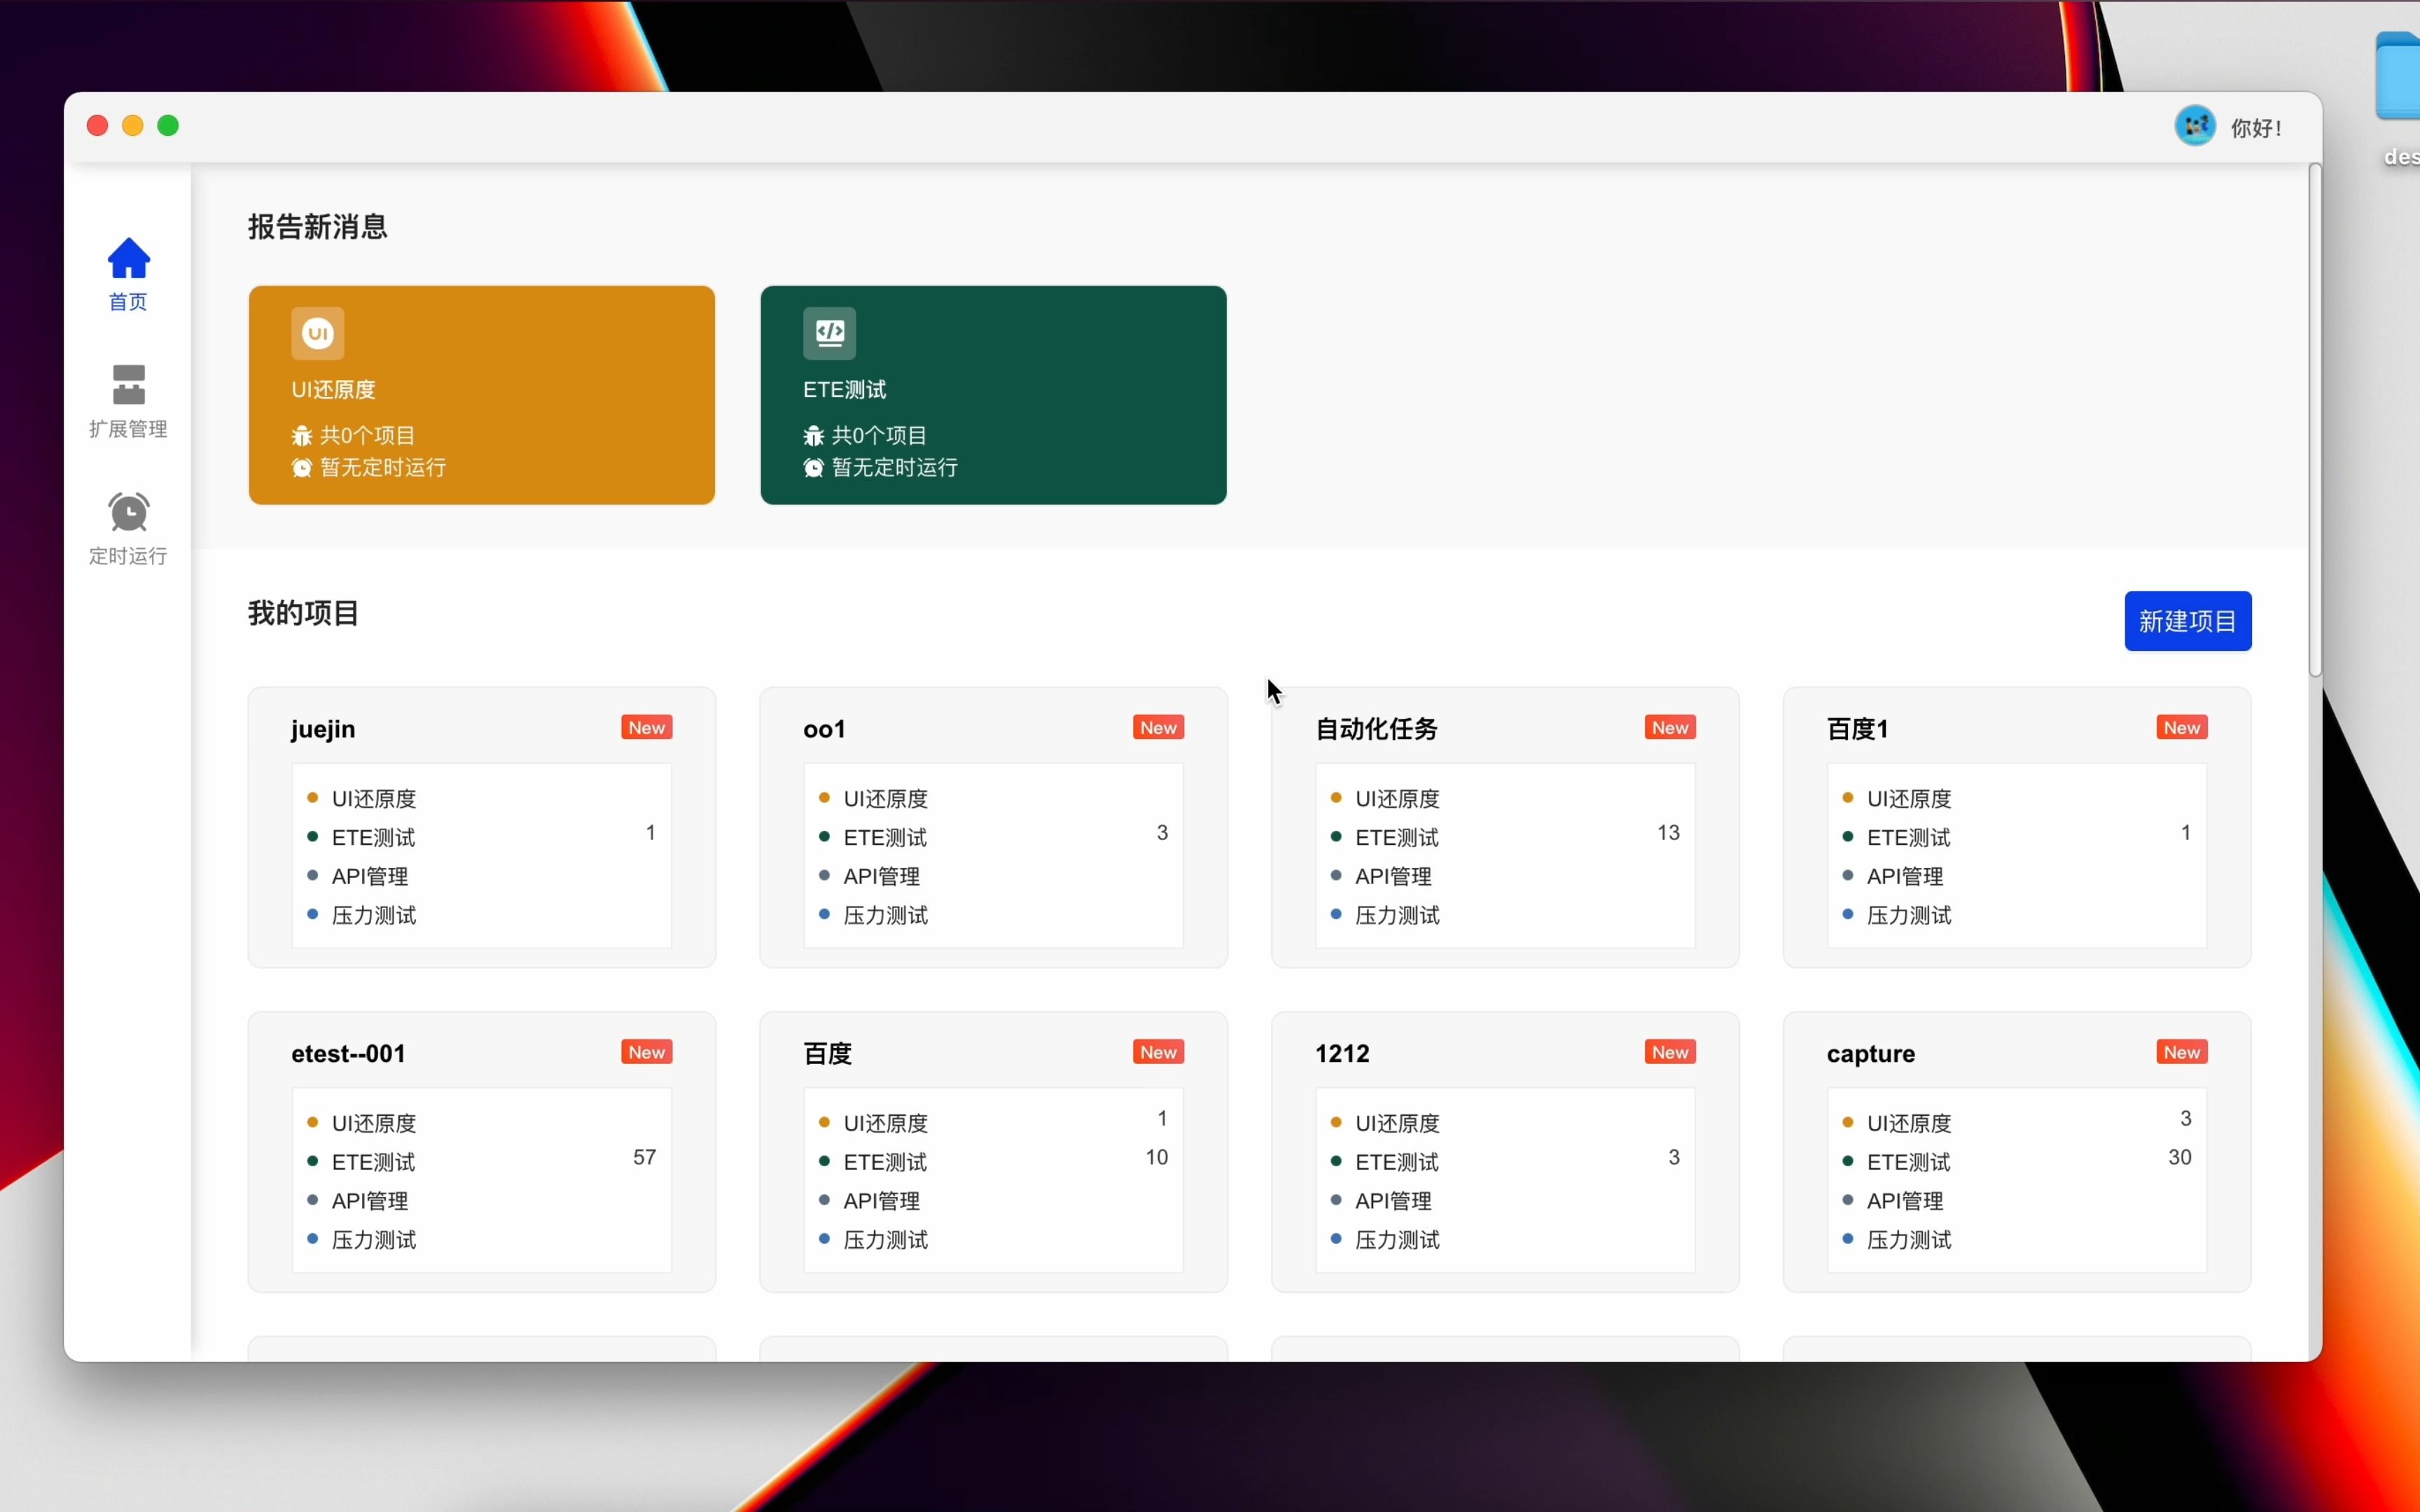Click bug icon on UI还原度 card
The image size is (2420, 1512).
point(302,436)
